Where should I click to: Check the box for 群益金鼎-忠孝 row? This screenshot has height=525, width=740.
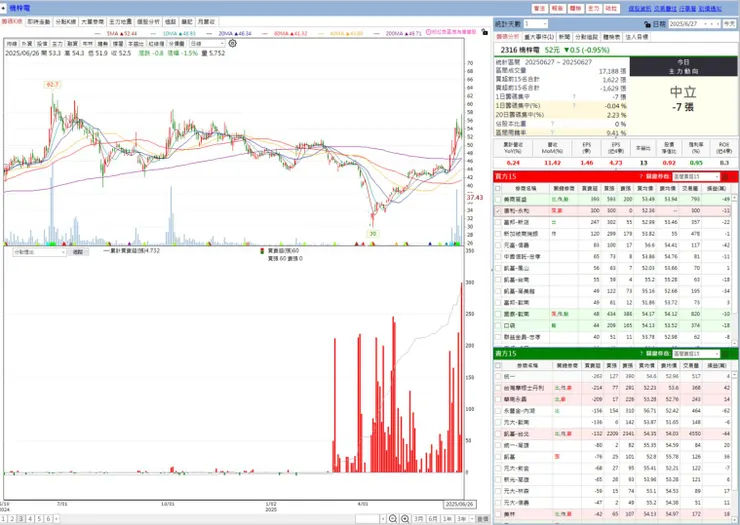[x=498, y=337]
